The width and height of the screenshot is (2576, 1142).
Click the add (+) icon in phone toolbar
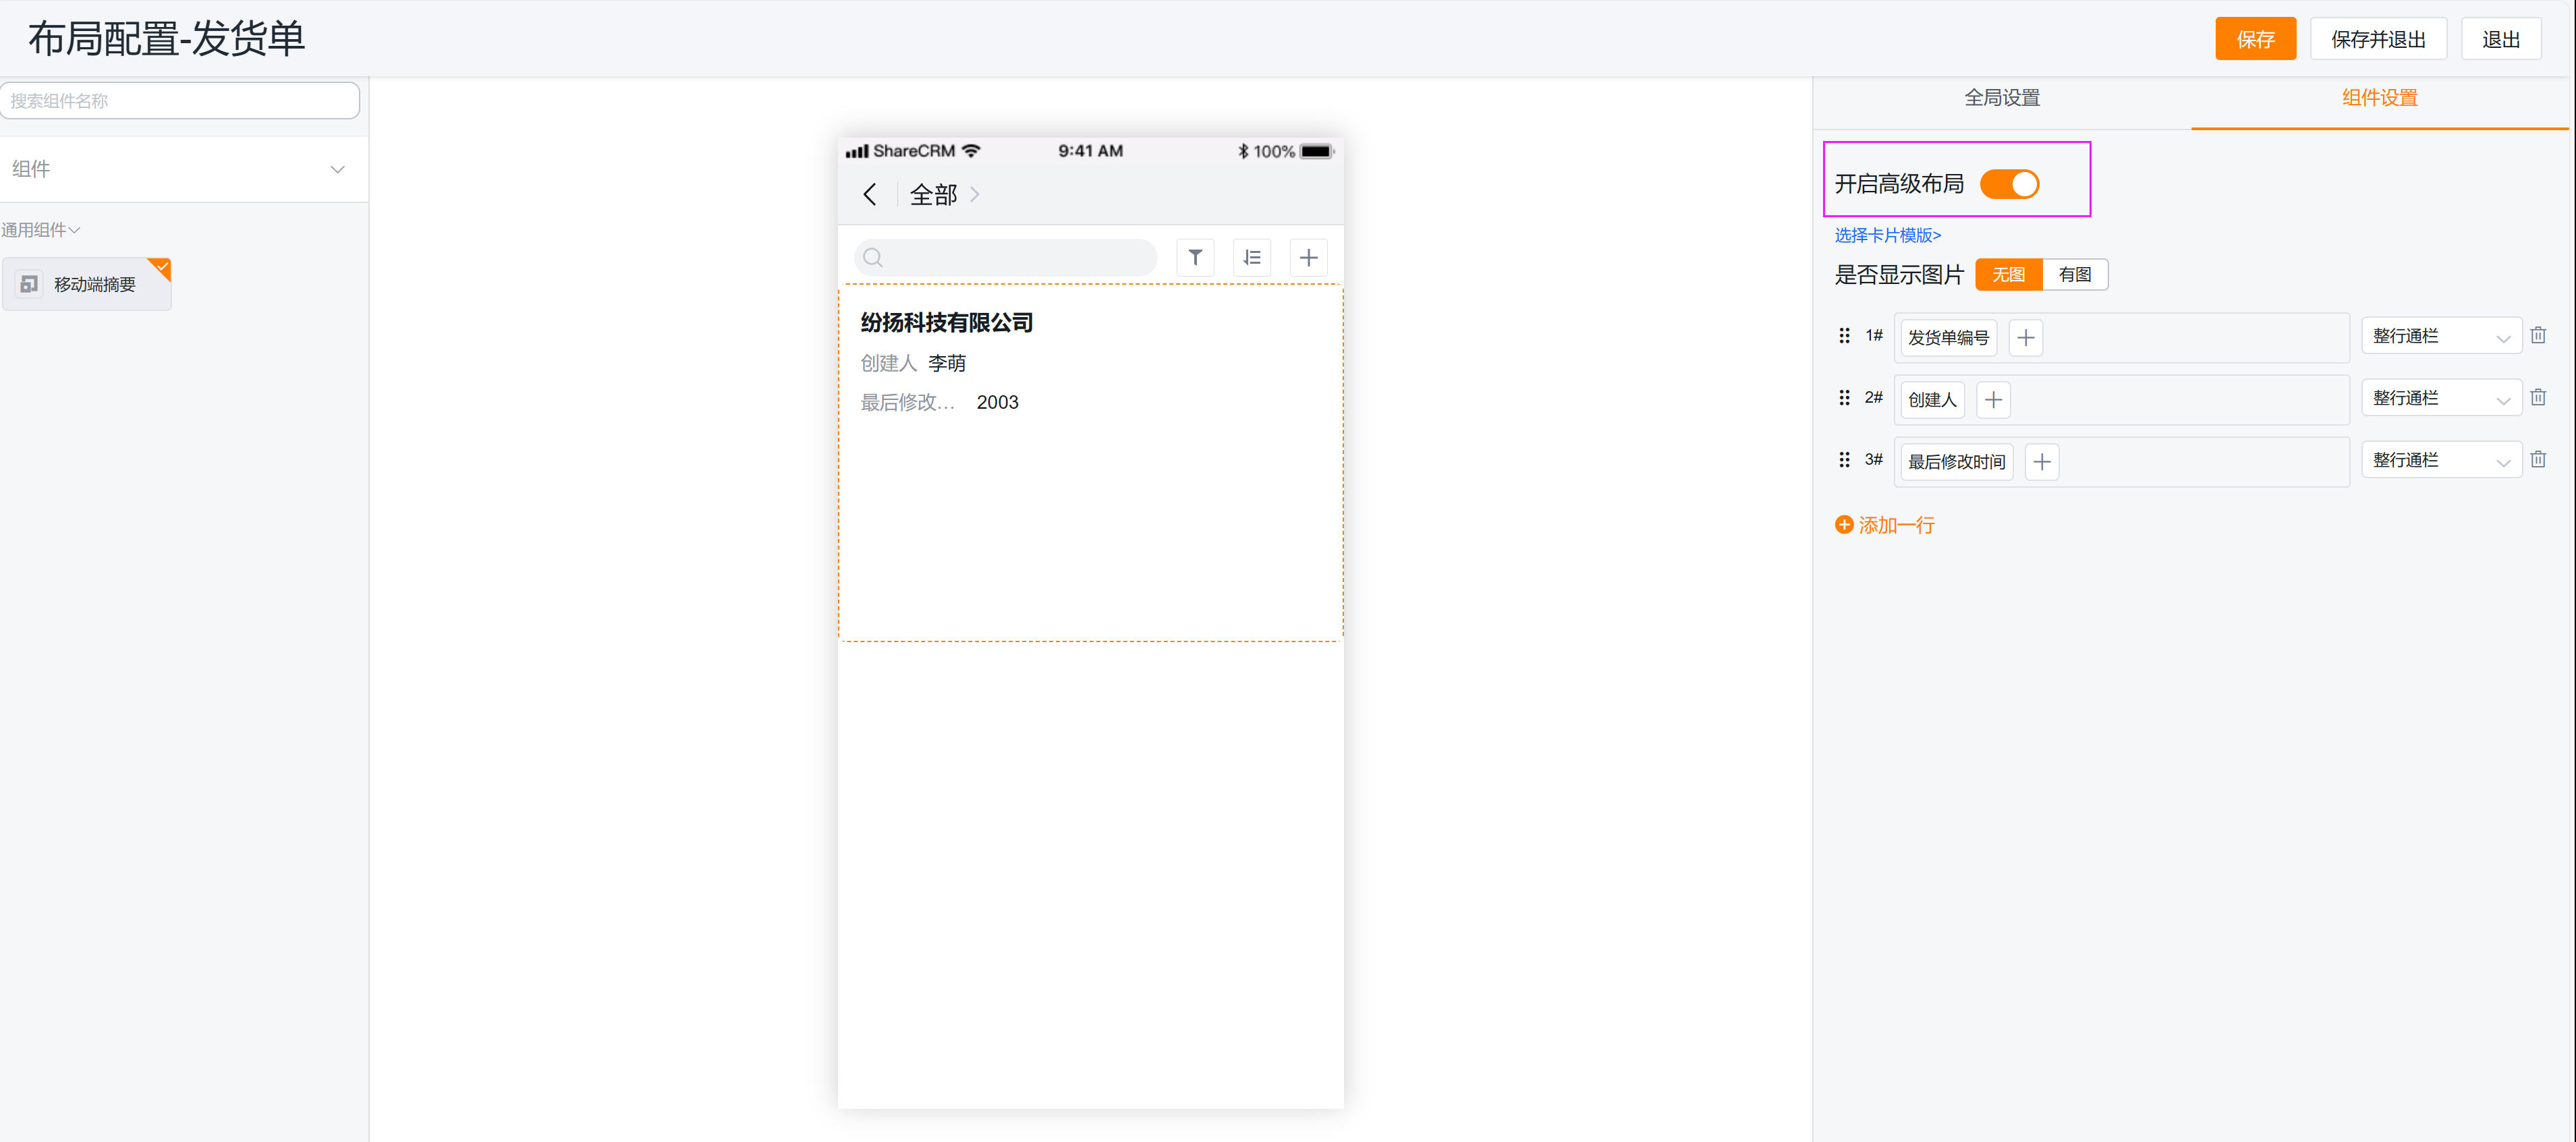[1308, 257]
